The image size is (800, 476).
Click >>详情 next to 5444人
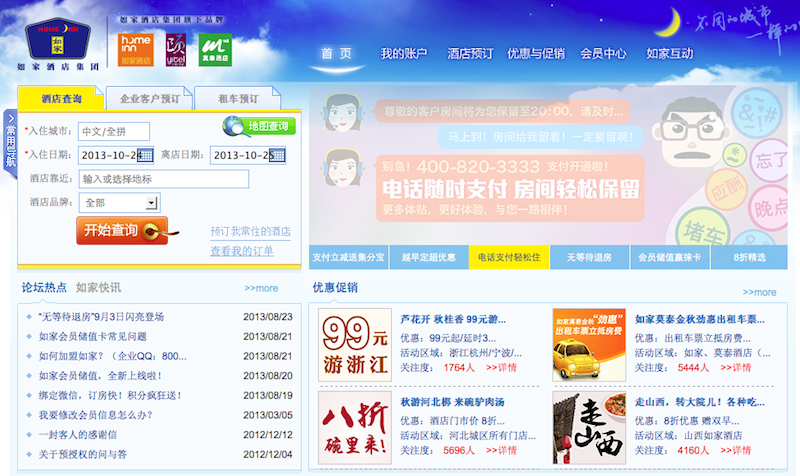tap(736, 368)
